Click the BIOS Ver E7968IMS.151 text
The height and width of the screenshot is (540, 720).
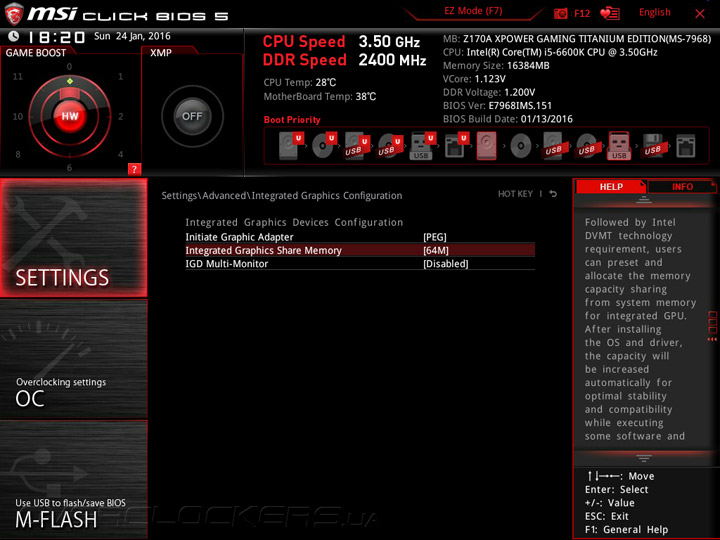tap(497, 106)
